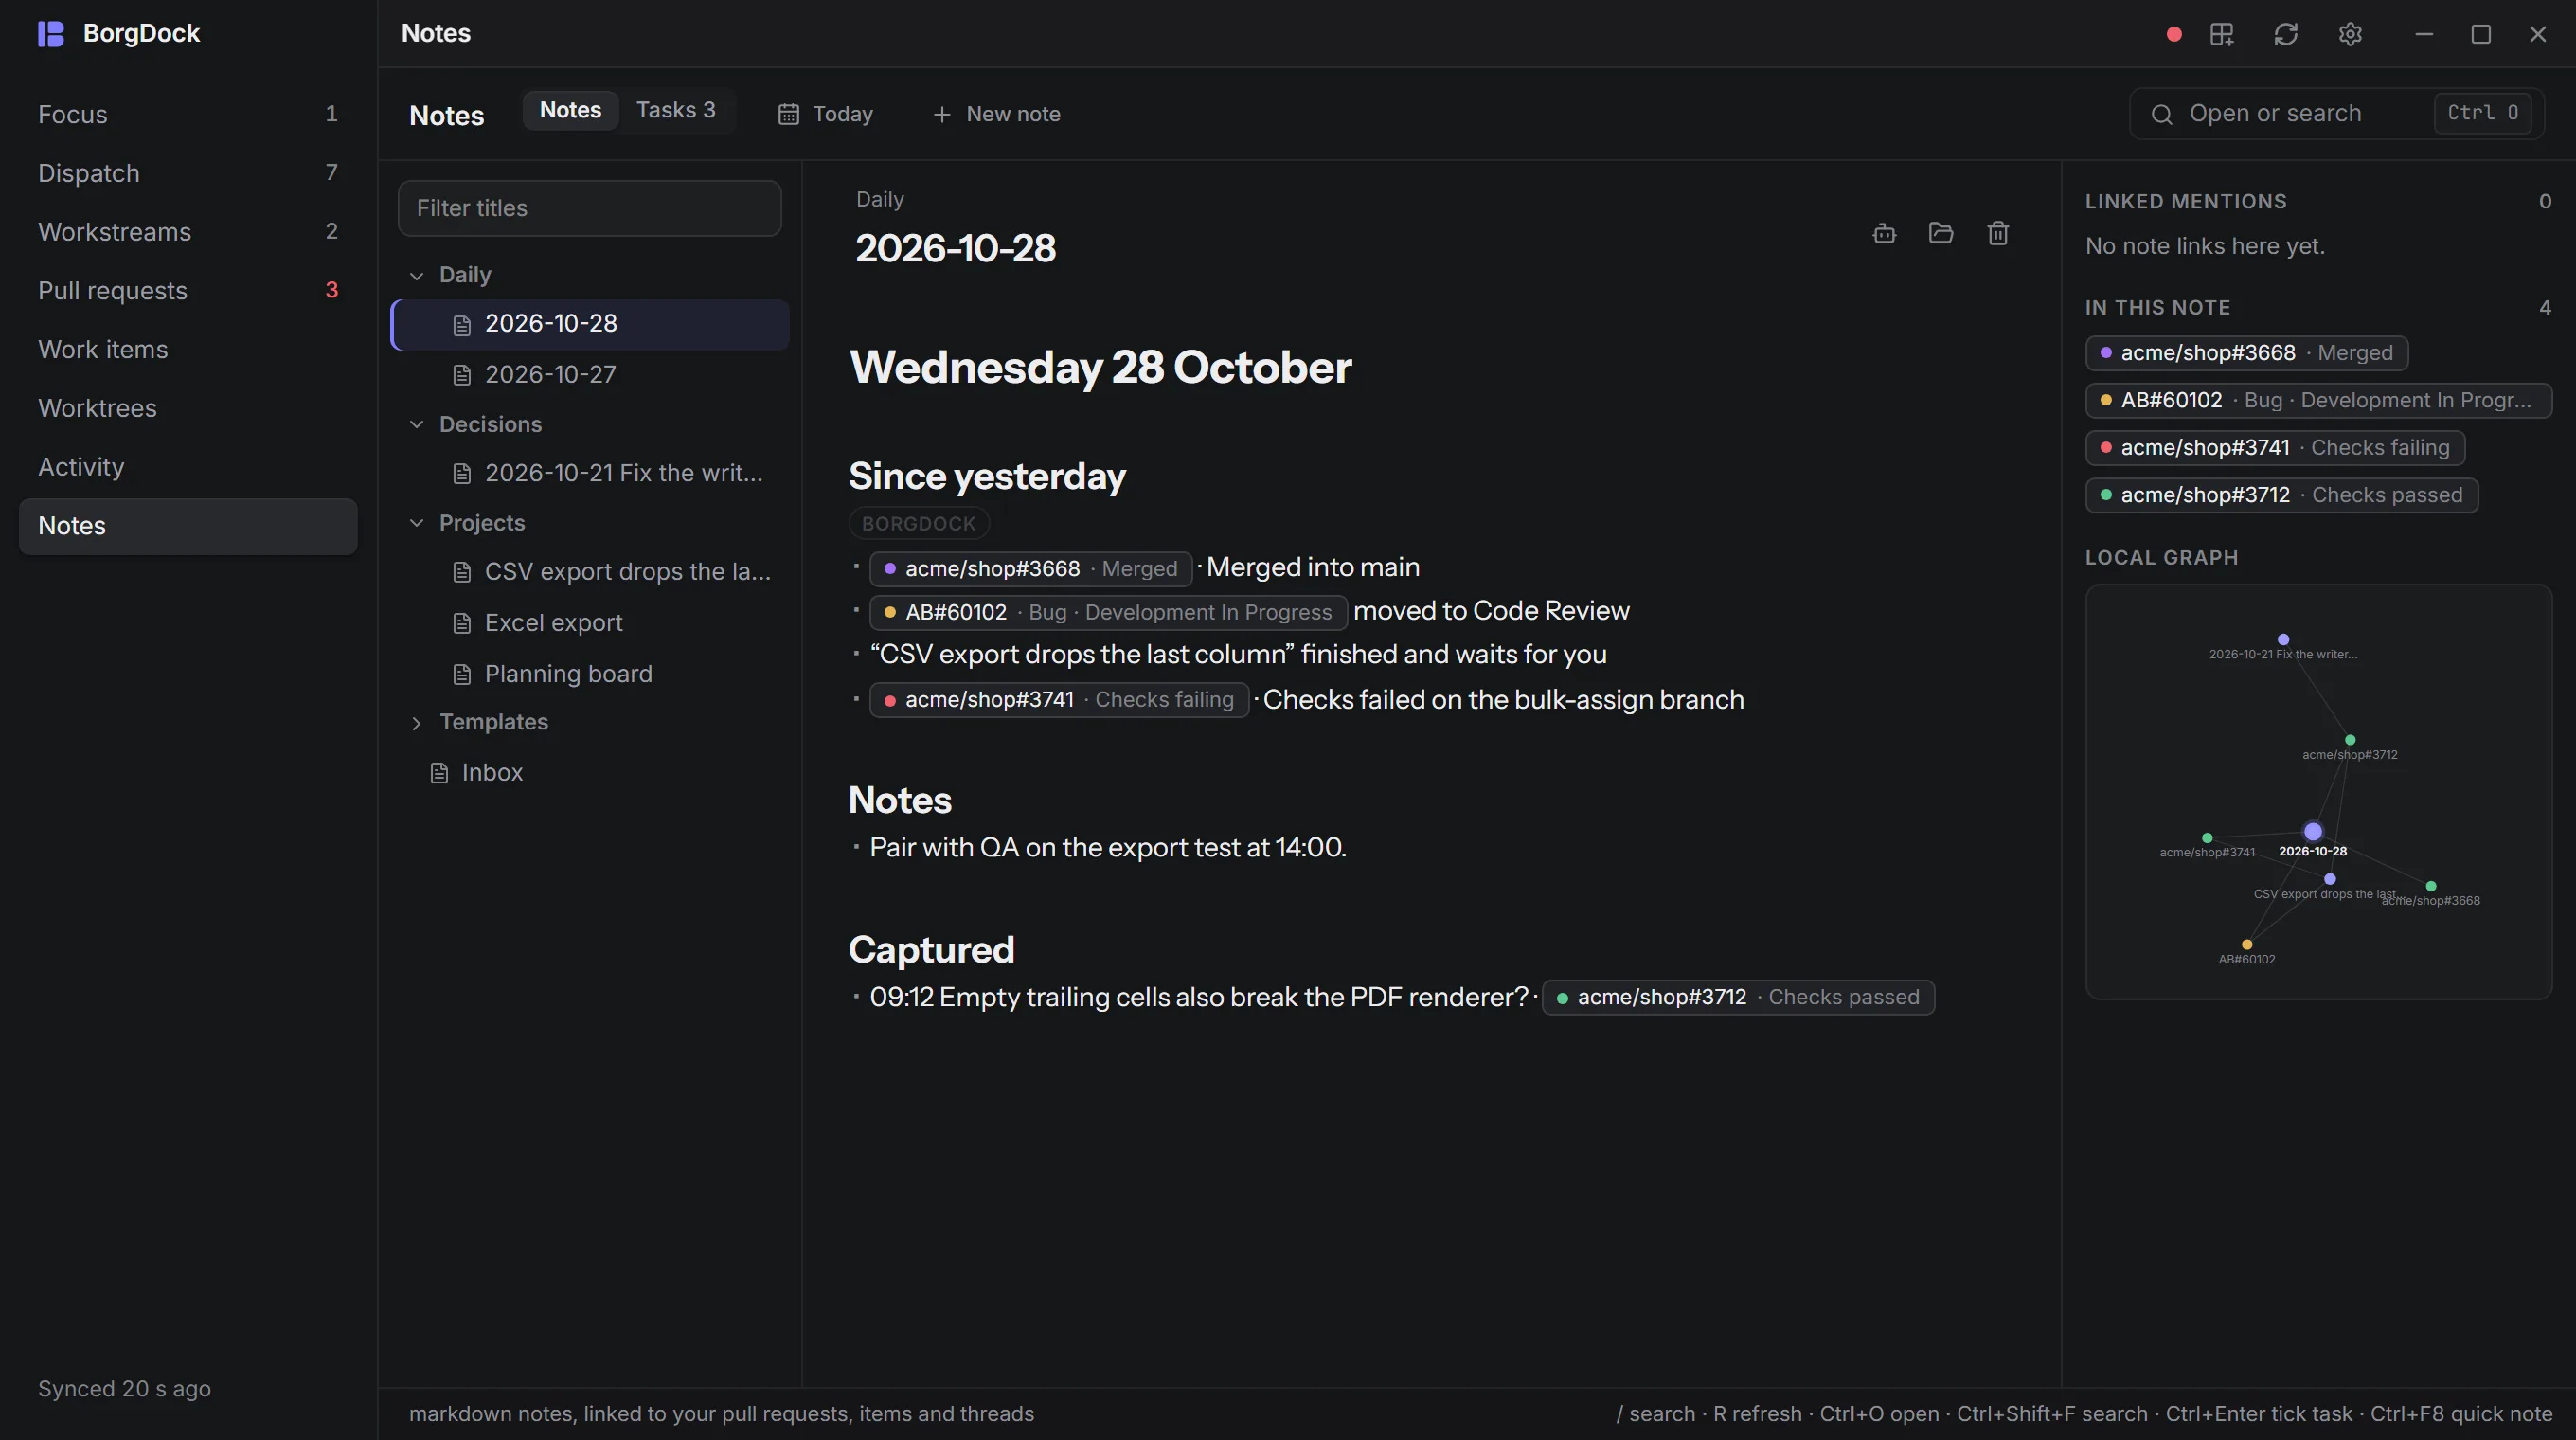Image resolution: width=2576 pixels, height=1440 pixels.
Task: Click the magnifier icon in search box
Action: [2162, 114]
